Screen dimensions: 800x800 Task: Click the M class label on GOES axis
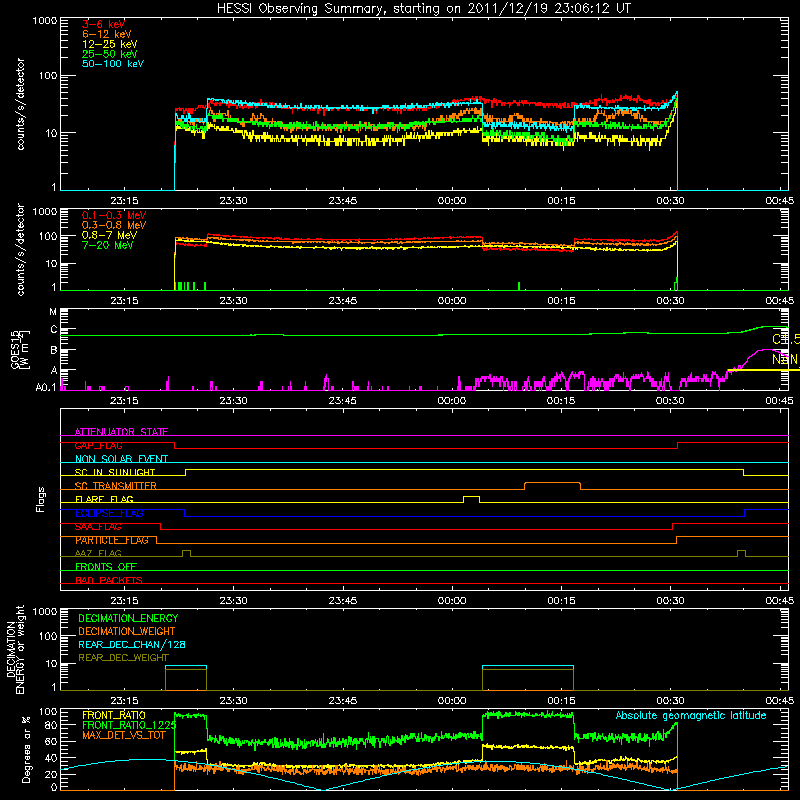coord(53,311)
